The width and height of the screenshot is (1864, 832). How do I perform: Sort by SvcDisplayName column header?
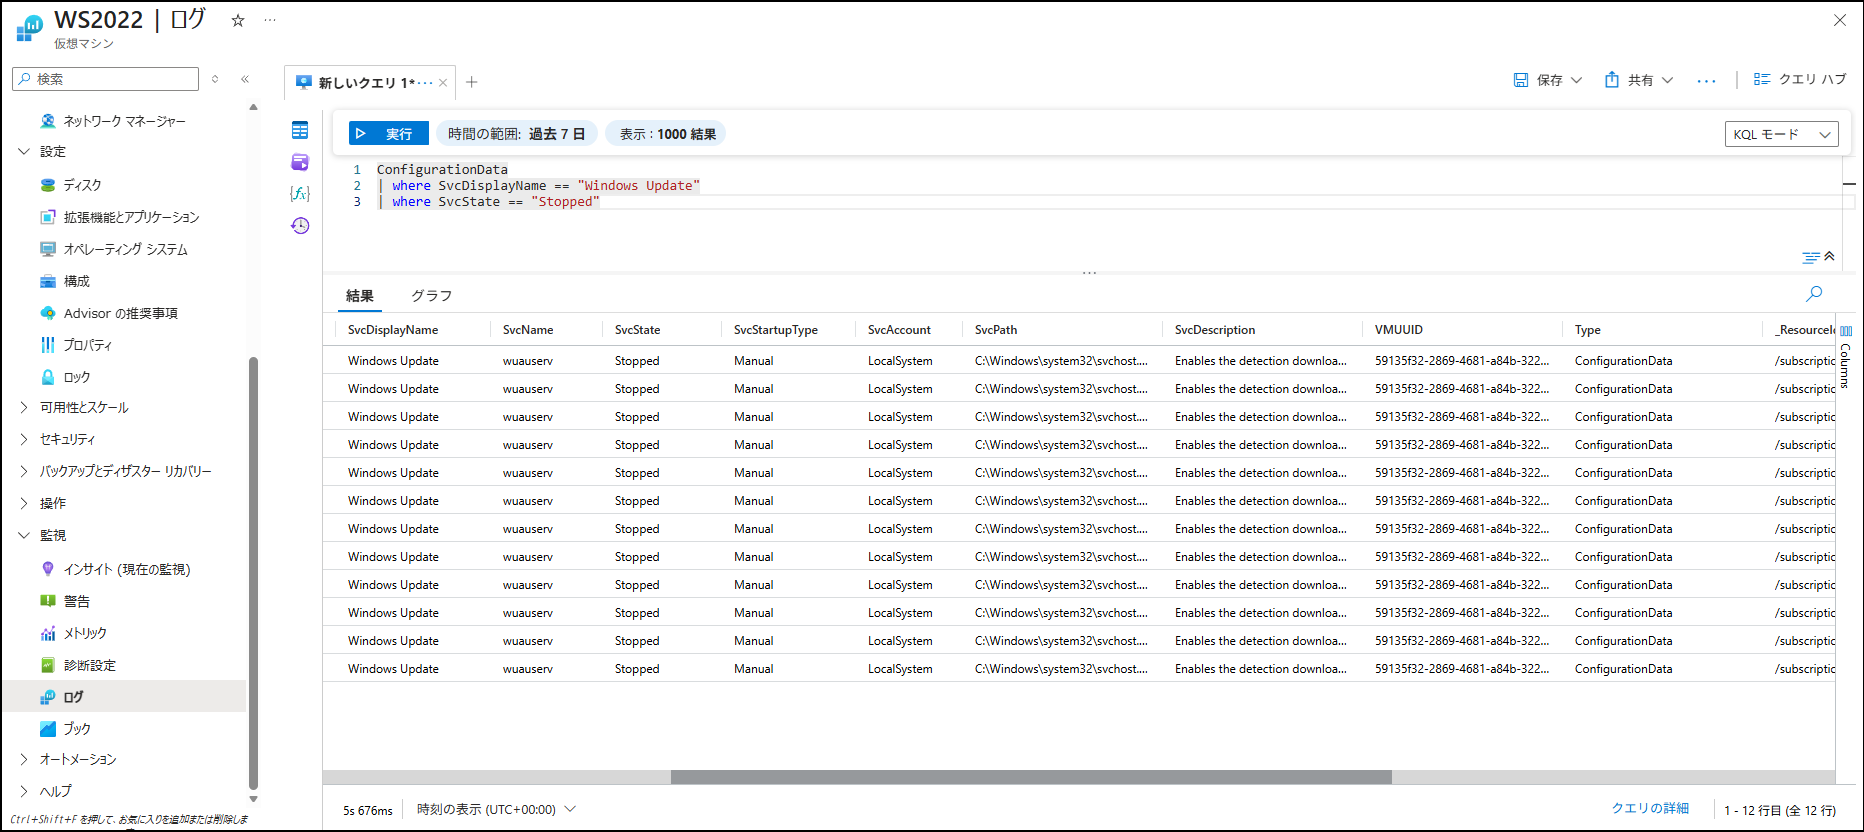(x=393, y=330)
